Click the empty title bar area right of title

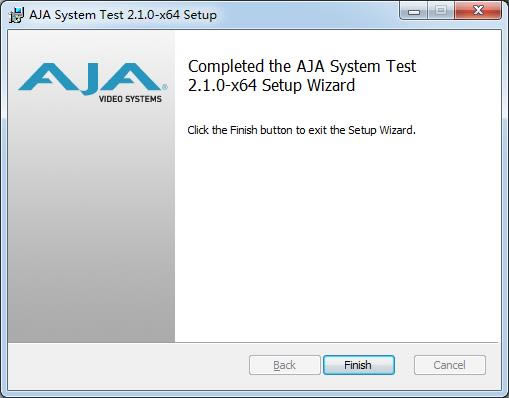[x=307, y=15]
